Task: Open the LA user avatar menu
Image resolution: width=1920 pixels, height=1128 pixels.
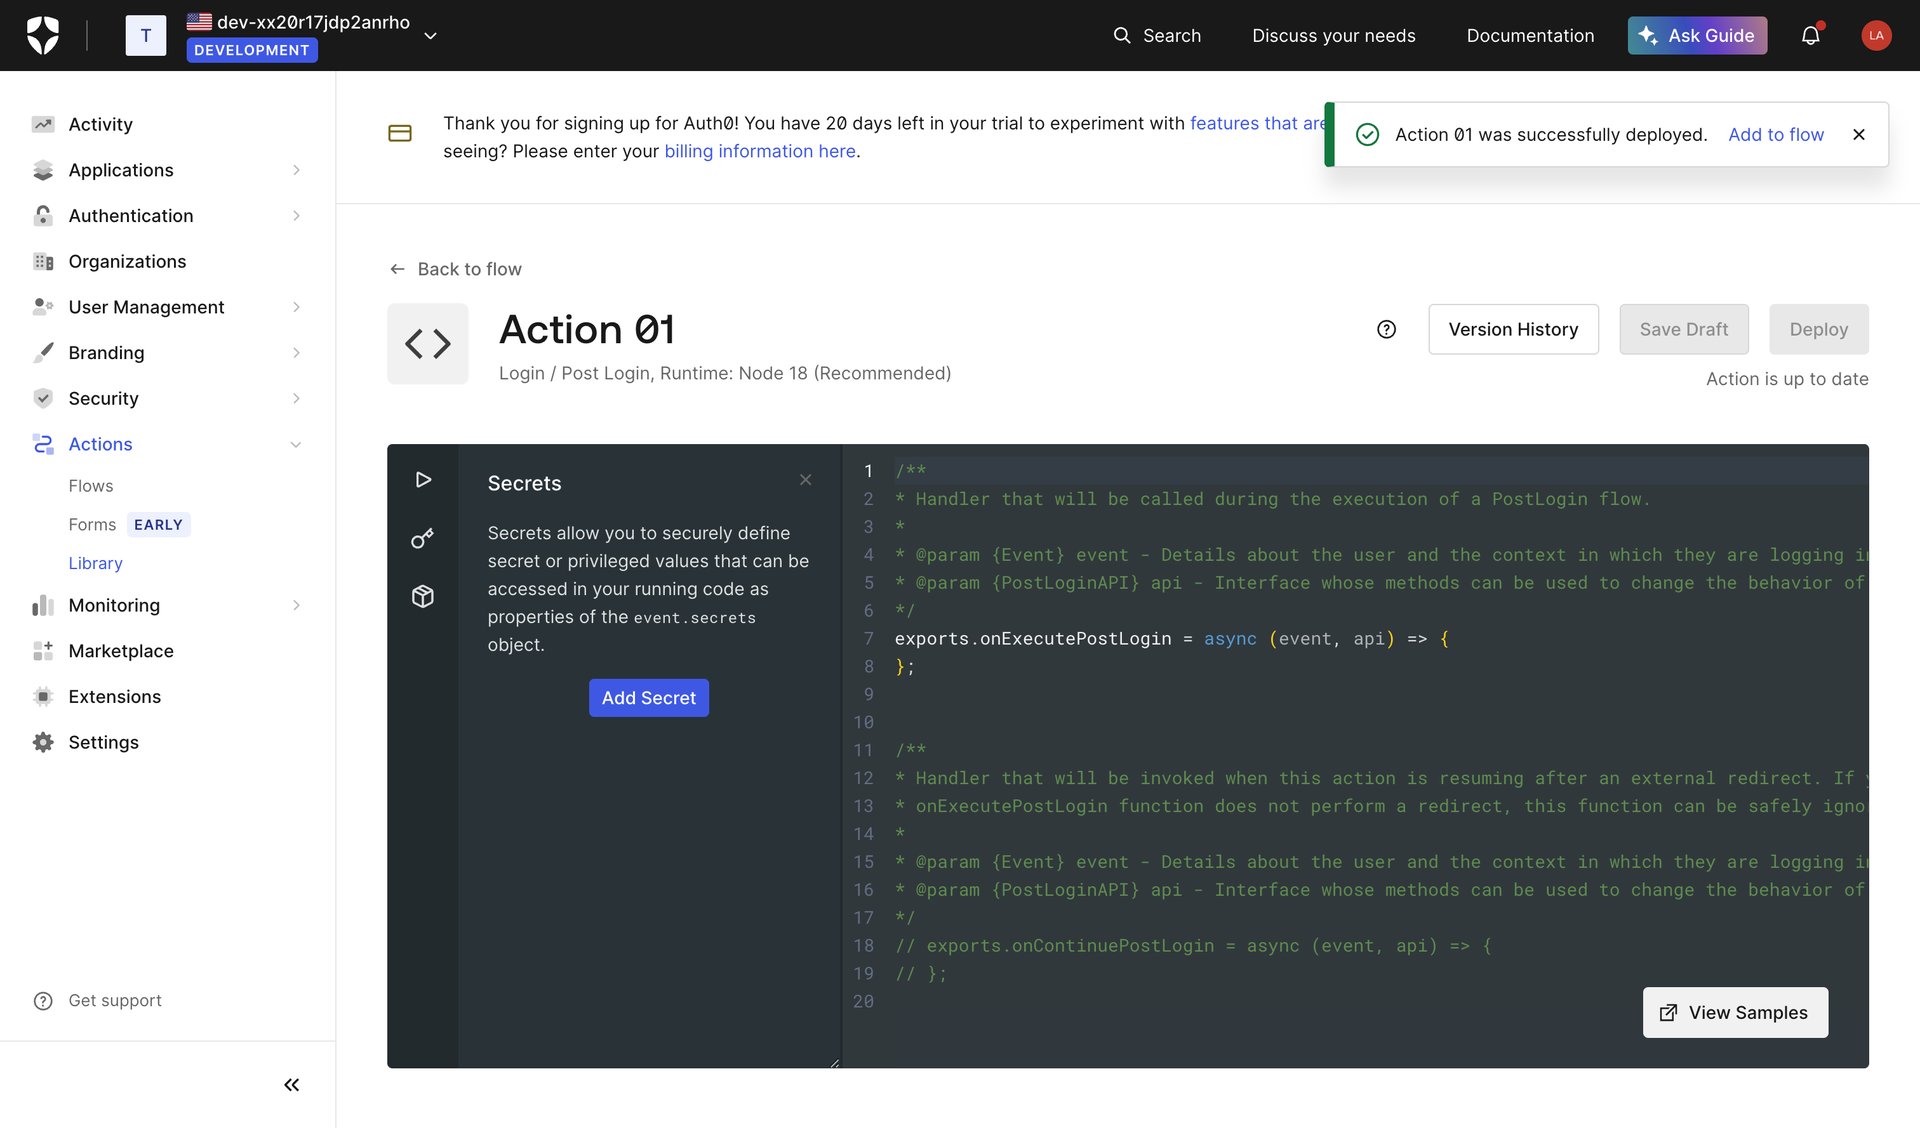Action: 1877,35
